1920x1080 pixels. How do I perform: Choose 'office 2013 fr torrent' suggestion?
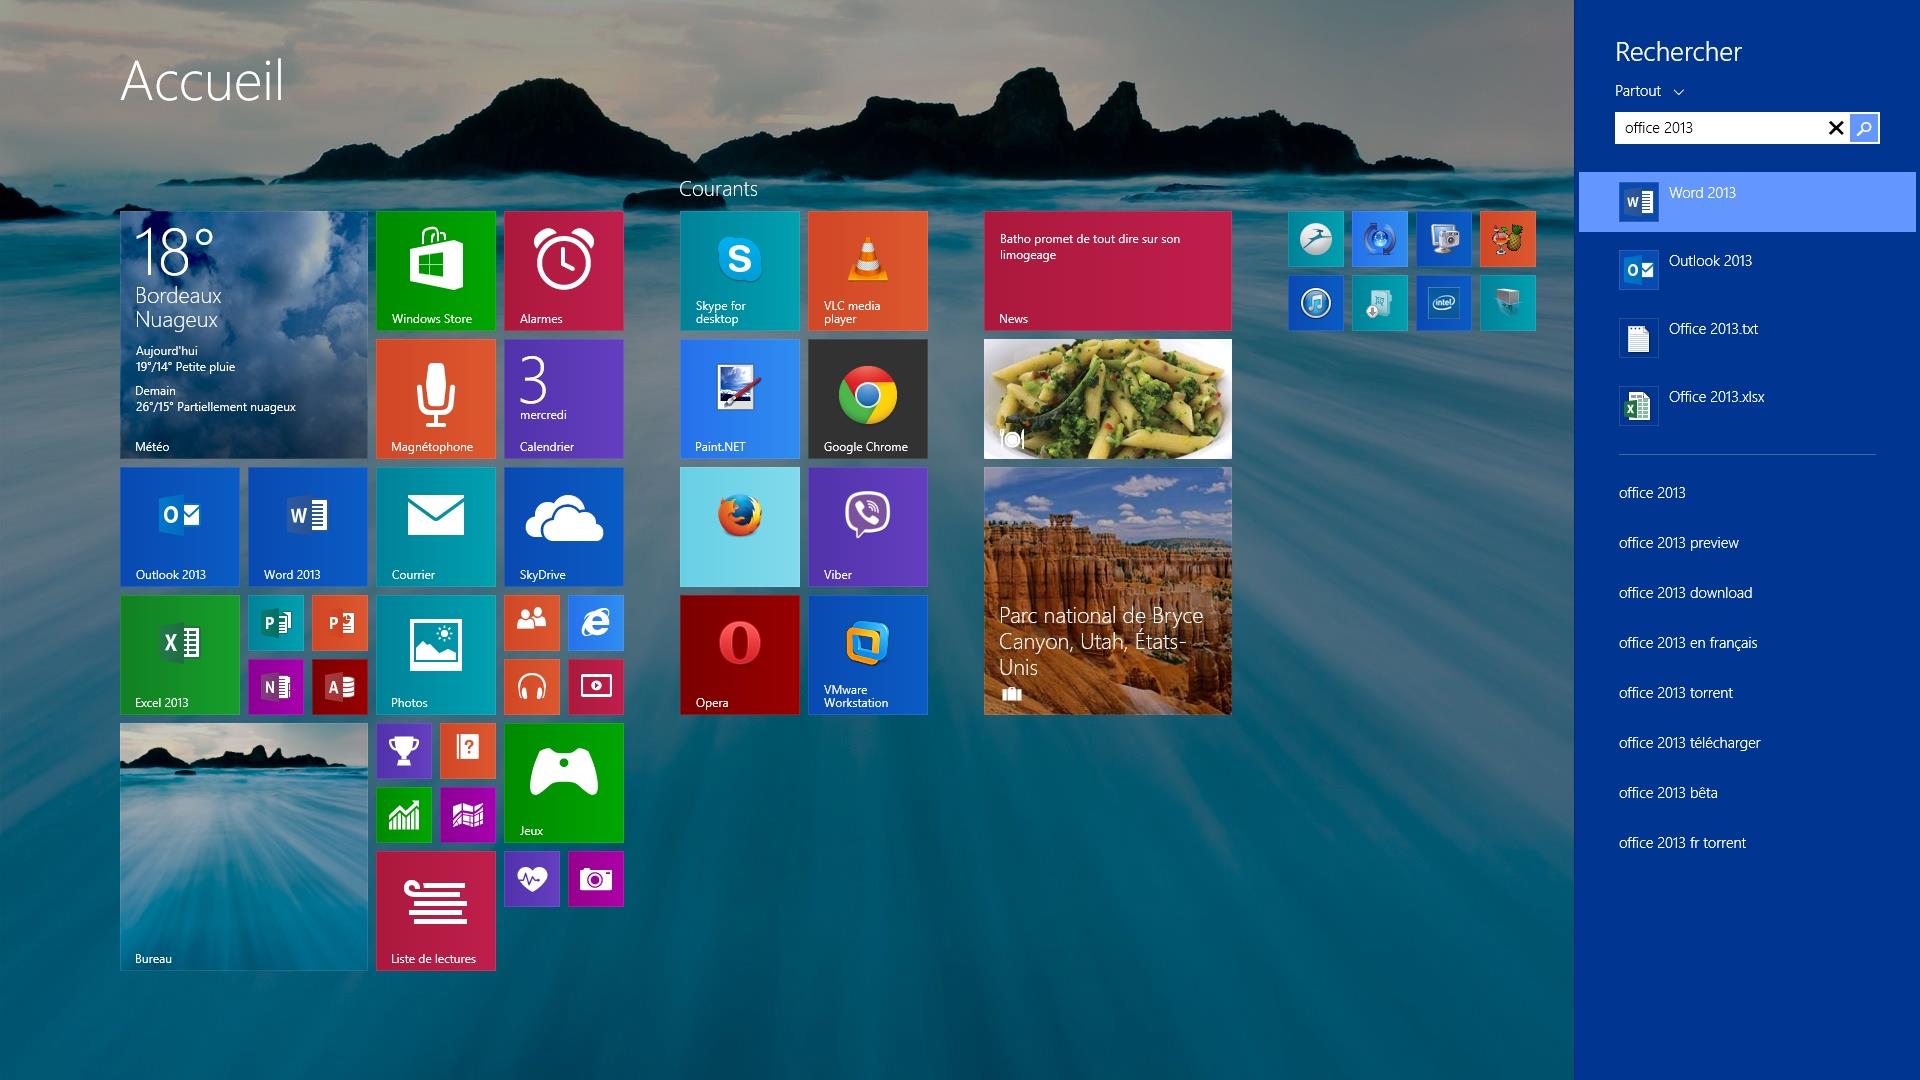(x=1682, y=843)
